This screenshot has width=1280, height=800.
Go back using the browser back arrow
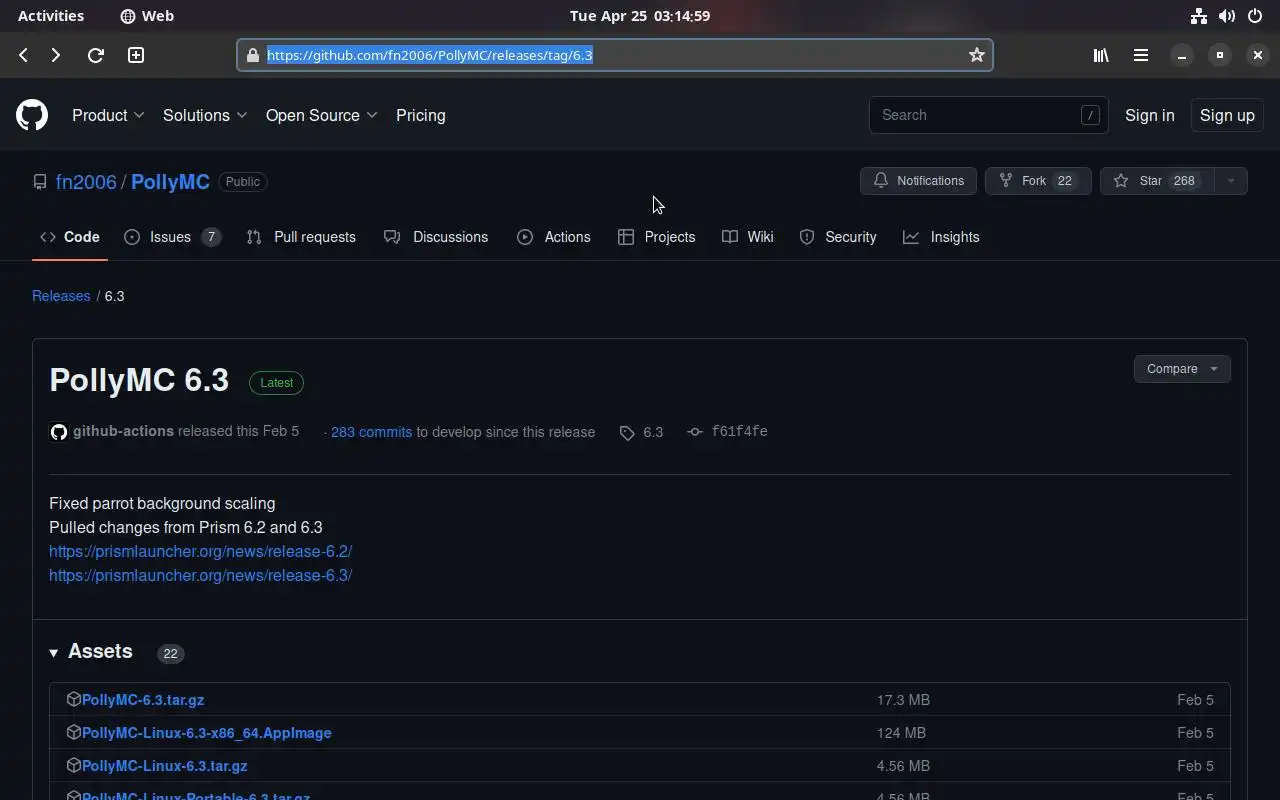pyautogui.click(x=24, y=55)
